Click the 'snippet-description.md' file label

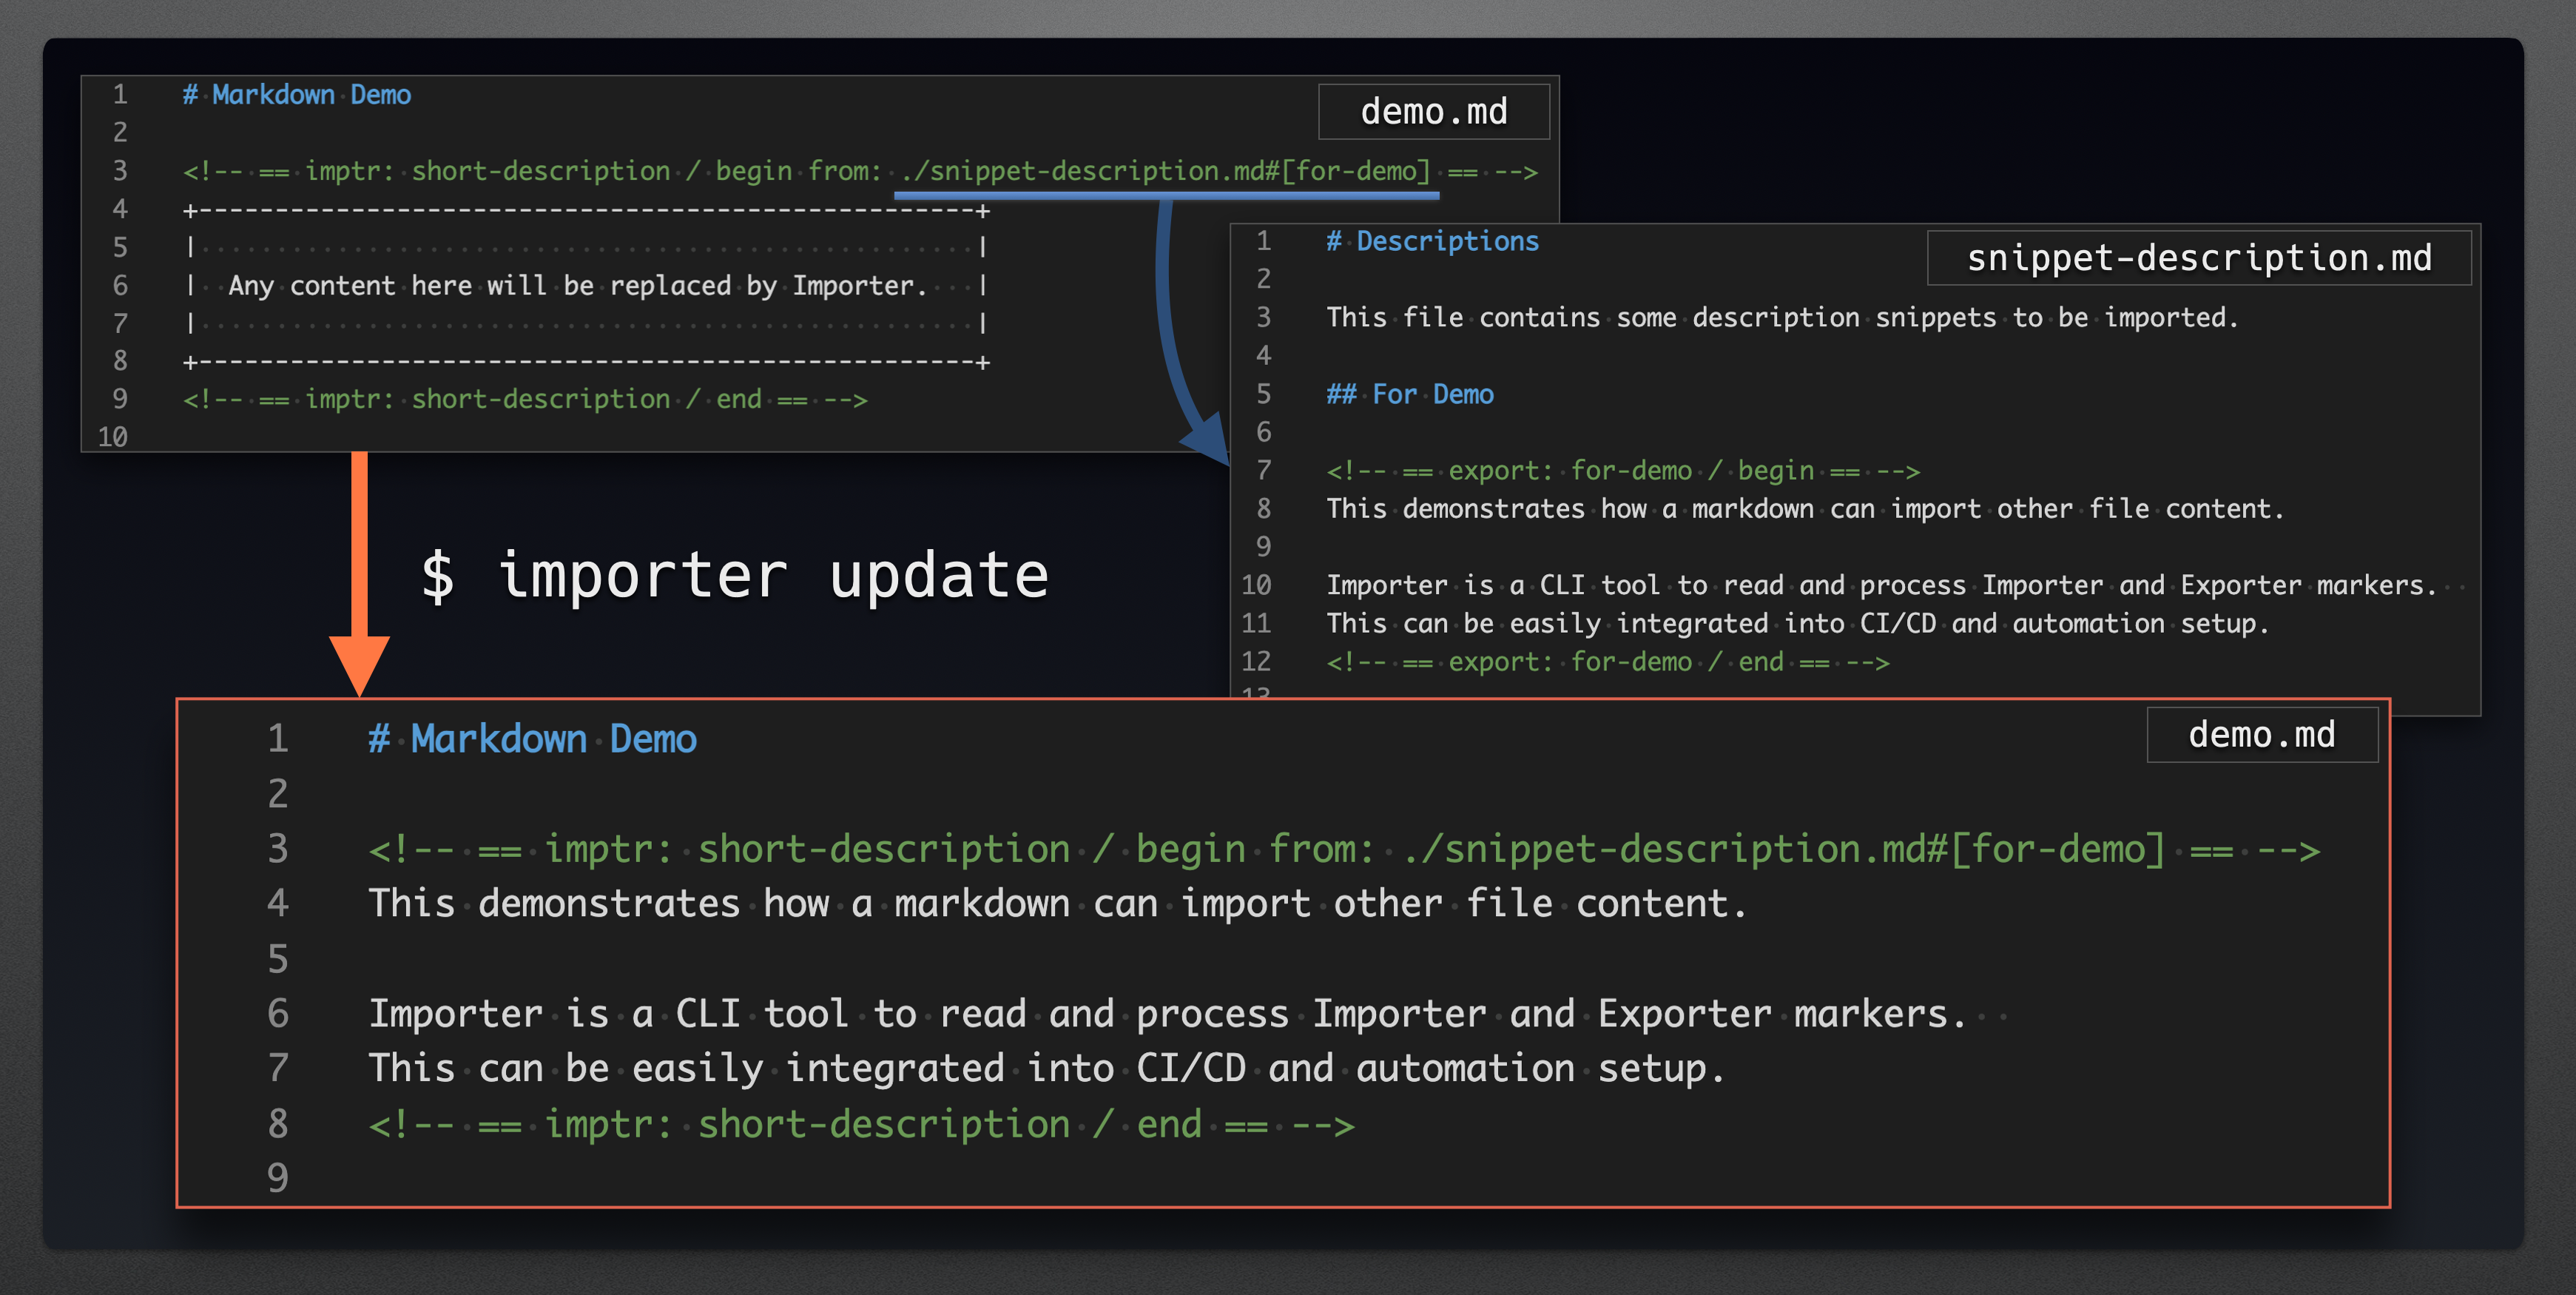point(2198,258)
